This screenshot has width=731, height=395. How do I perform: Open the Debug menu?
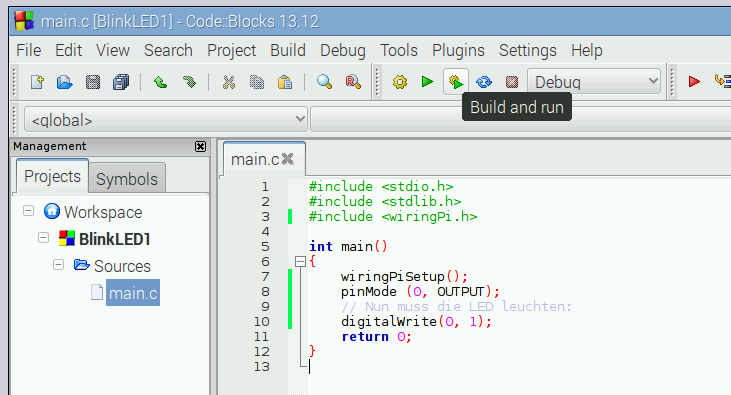(343, 50)
